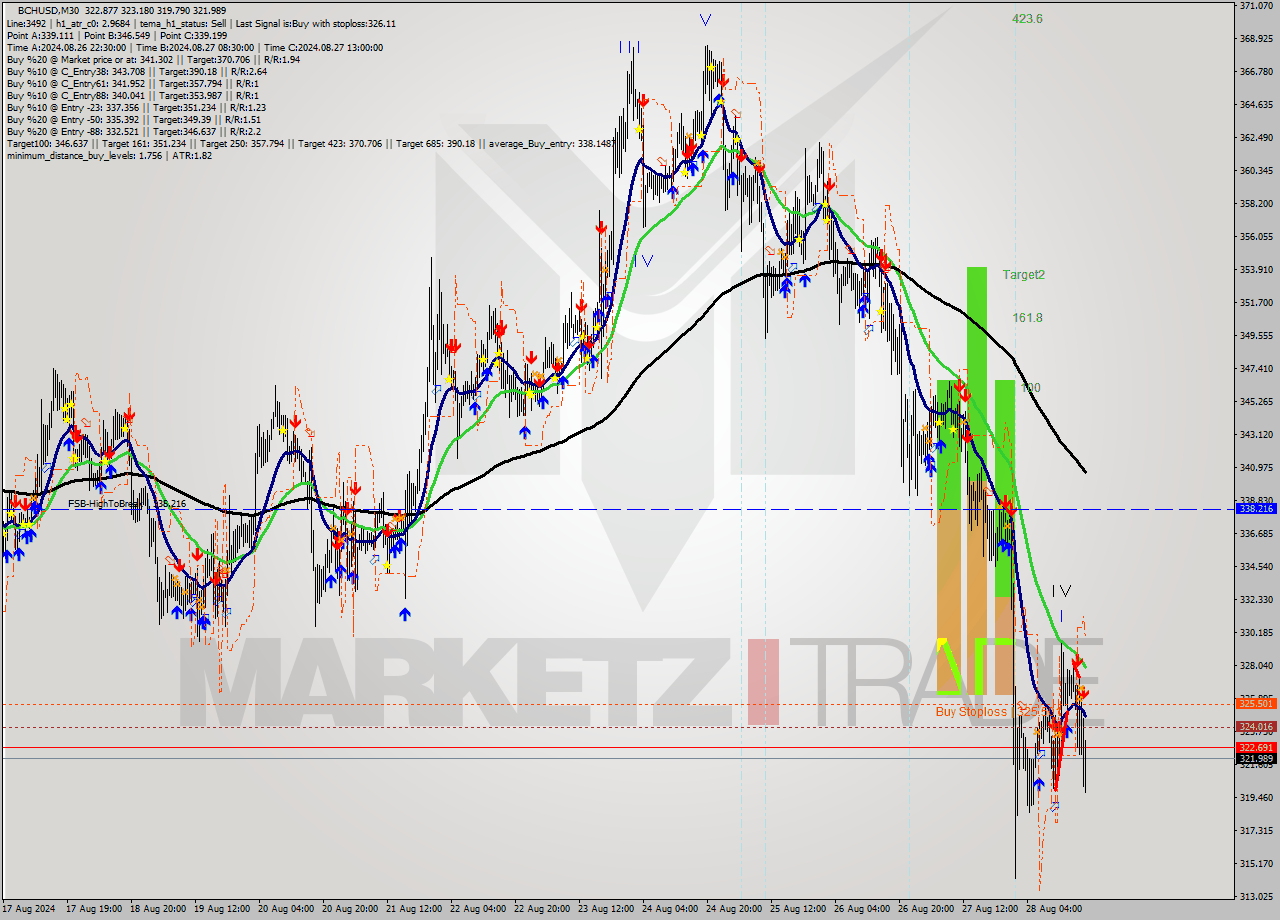The height and width of the screenshot is (920, 1280).
Task: Click the '24 Aug 20:00' time label
Action: point(734,910)
